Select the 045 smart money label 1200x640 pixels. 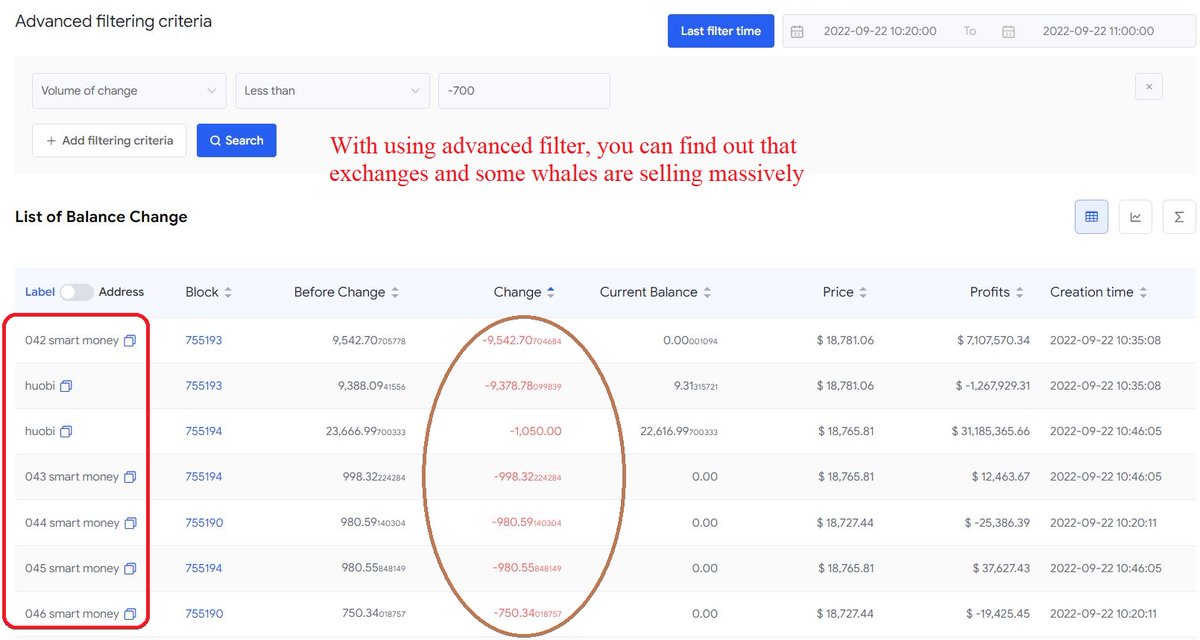tap(72, 568)
